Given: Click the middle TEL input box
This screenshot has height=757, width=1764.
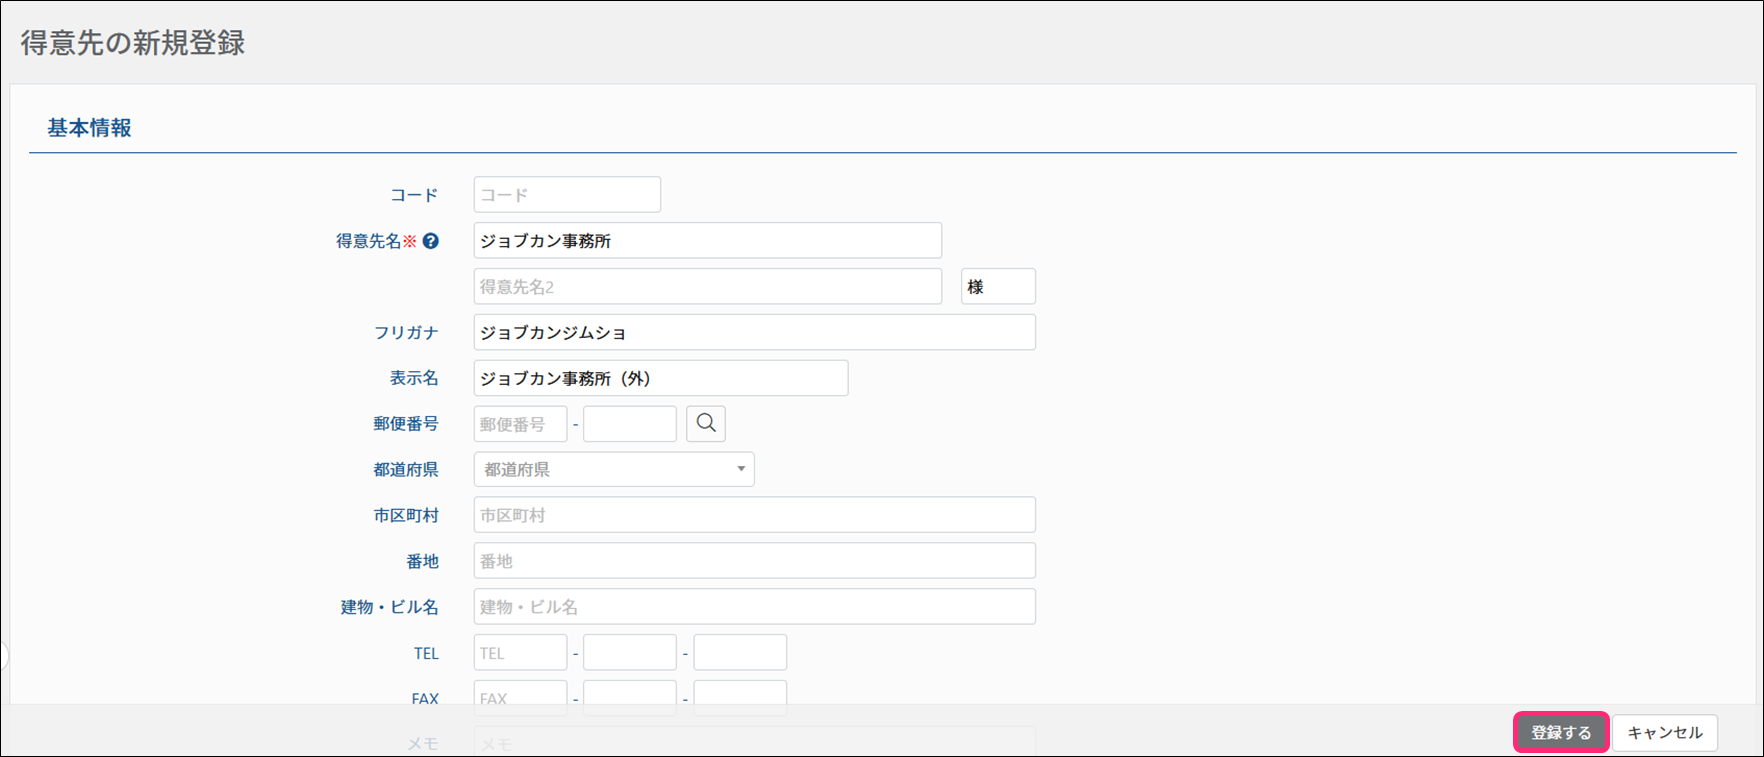Looking at the screenshot, I should point(629,653).
